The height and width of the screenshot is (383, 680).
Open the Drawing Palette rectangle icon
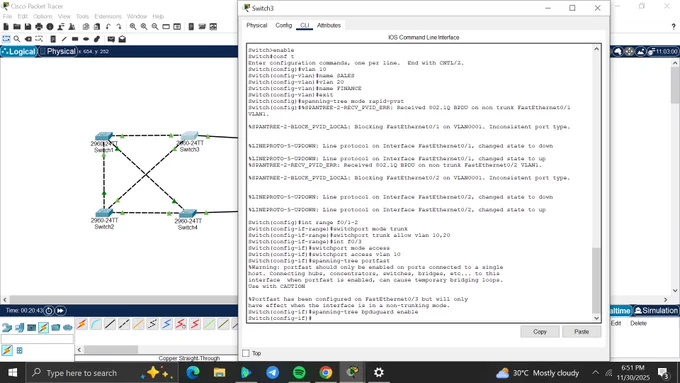tap(166, 27)
